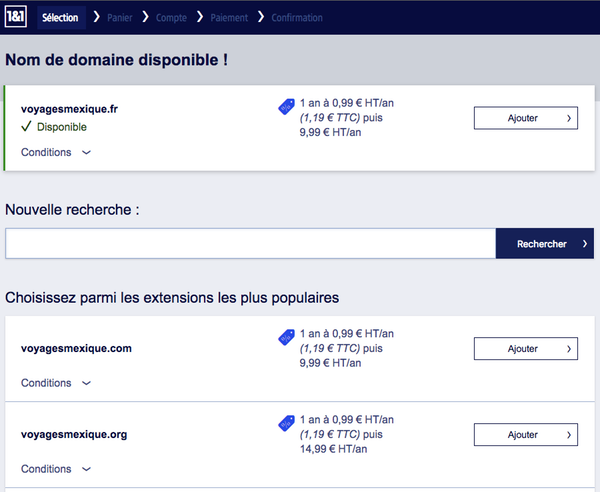Add voyagesmexique.com with Ajouter button
Image resolution: width=600 pixels, height=492 pixels.
525,349
